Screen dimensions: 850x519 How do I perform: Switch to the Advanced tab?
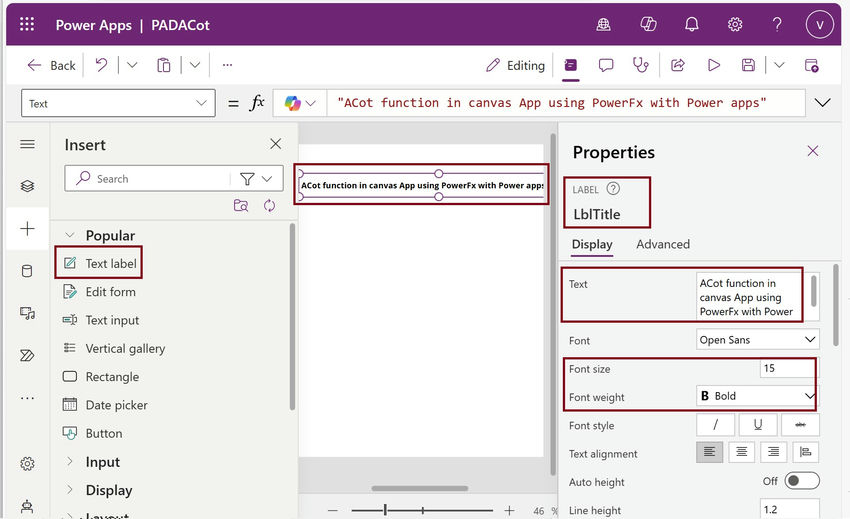(662, 244)
